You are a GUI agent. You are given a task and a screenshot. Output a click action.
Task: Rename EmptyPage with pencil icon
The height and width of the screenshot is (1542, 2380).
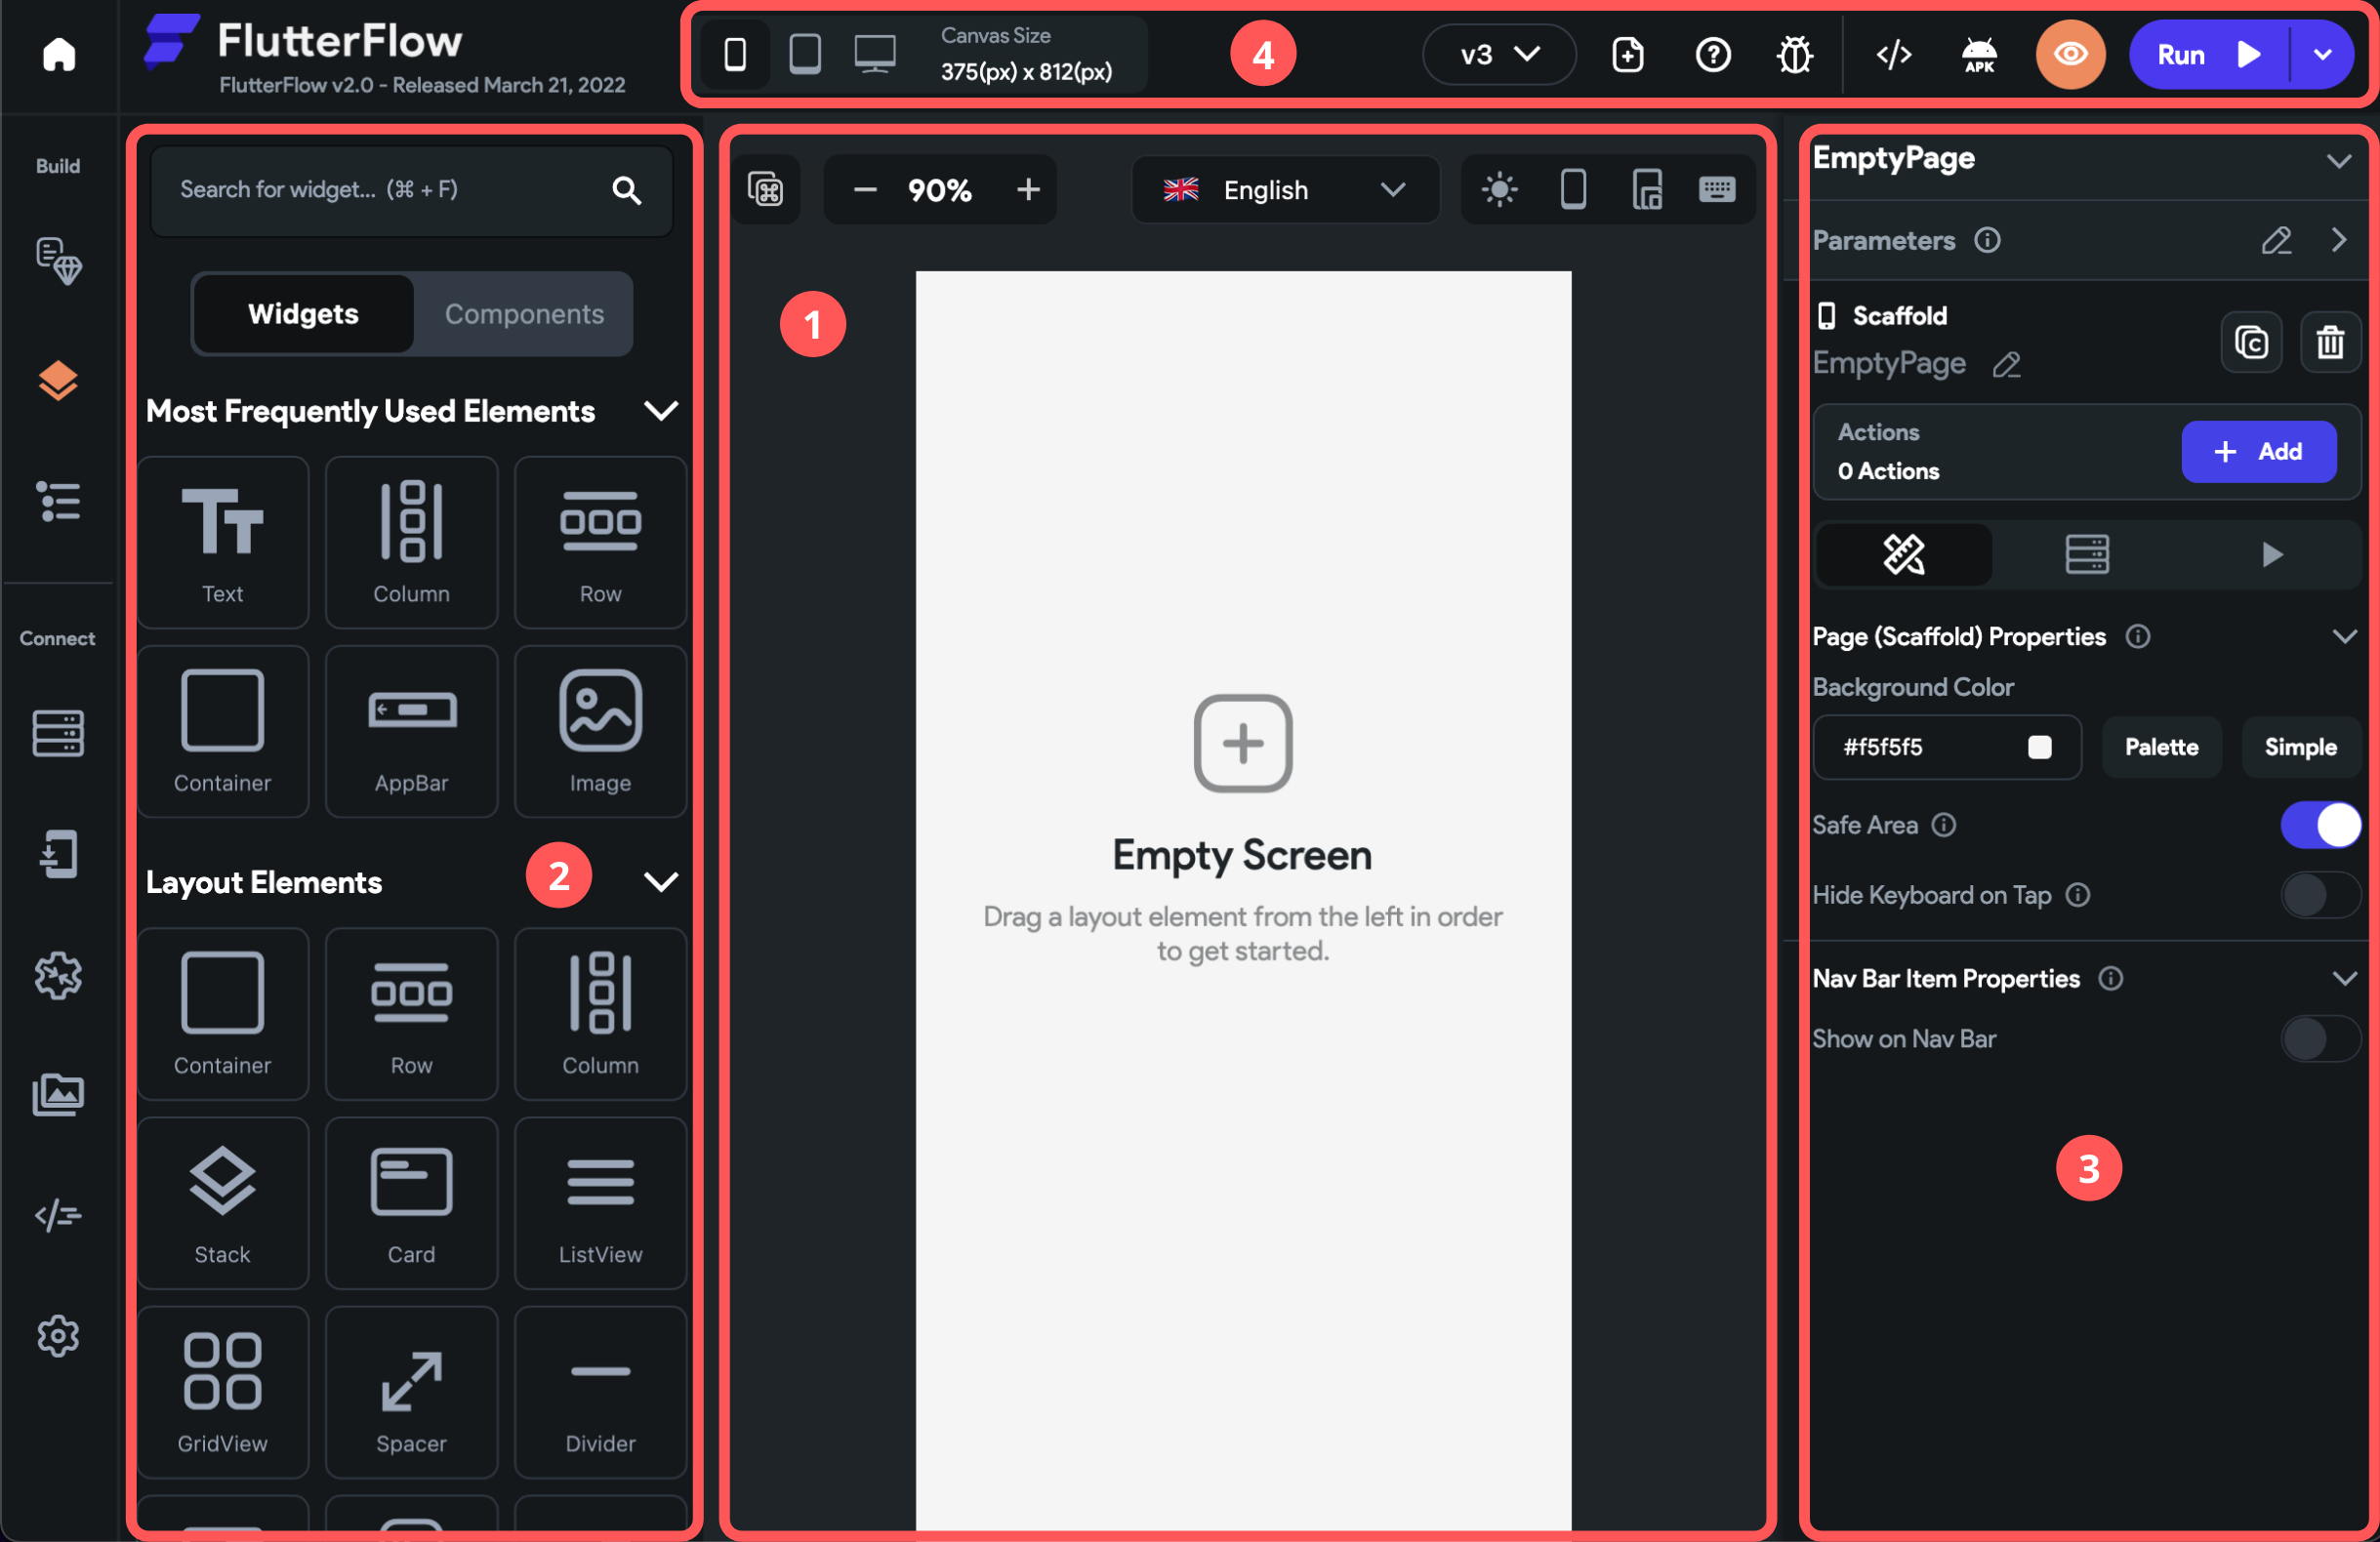point(2006,365)
